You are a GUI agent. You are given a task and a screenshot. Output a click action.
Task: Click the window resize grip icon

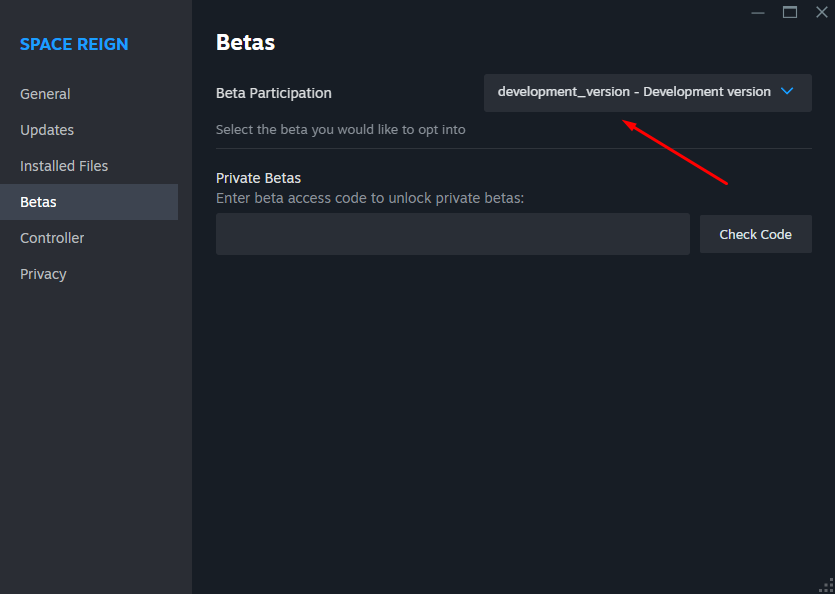(x=826, y=585)
